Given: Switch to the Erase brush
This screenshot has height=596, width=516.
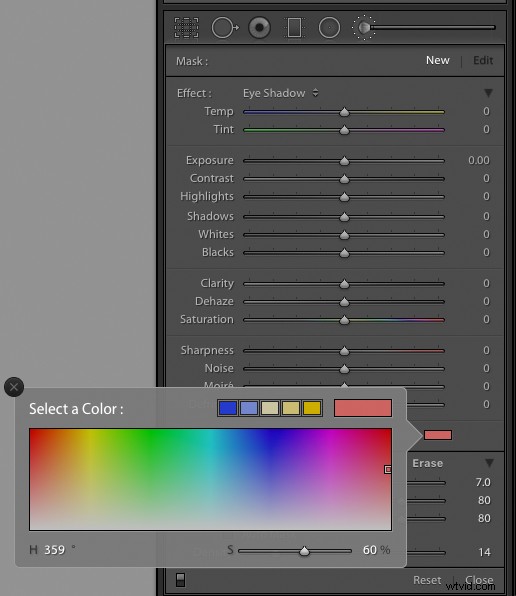Looking at the screenshot, I should point(427,463).
